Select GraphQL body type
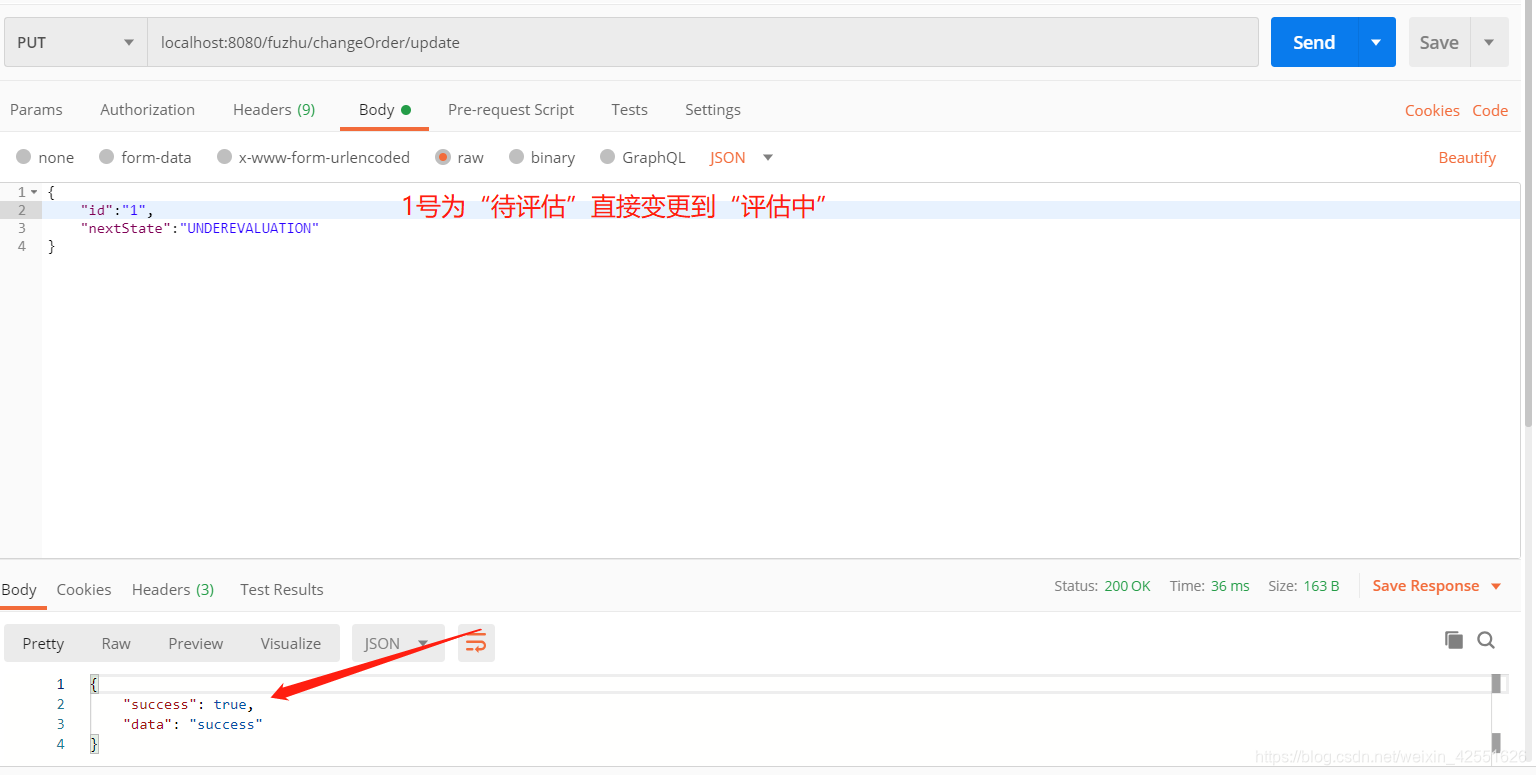 pyautogui.click(x=643, y=157)
